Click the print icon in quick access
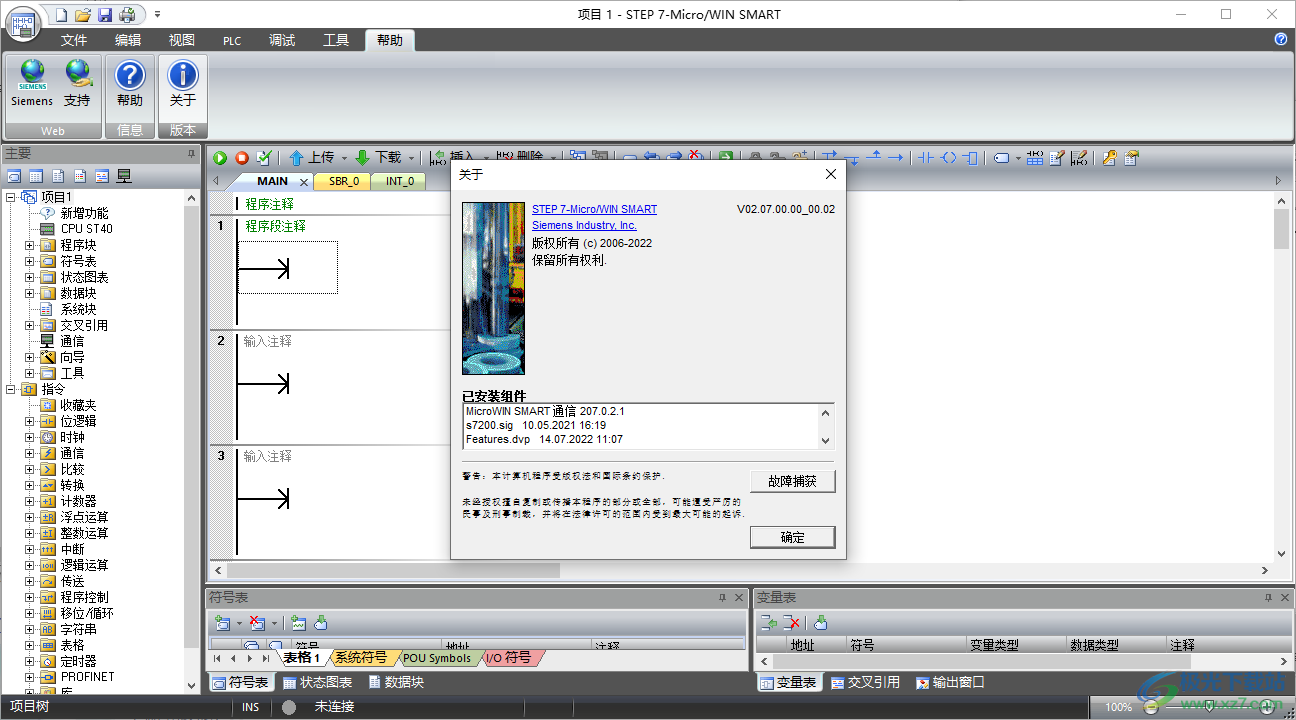Viewport: 1296px width, 720px height. (x=127, y=14)
